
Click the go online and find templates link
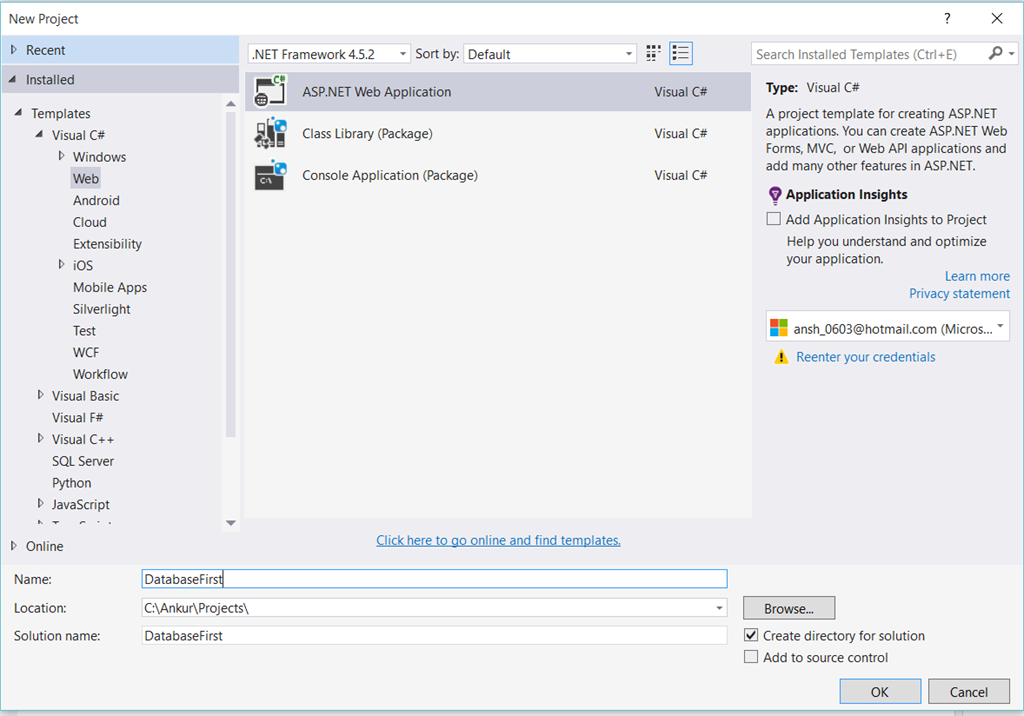pyautogui.click(x=498, y=540)
